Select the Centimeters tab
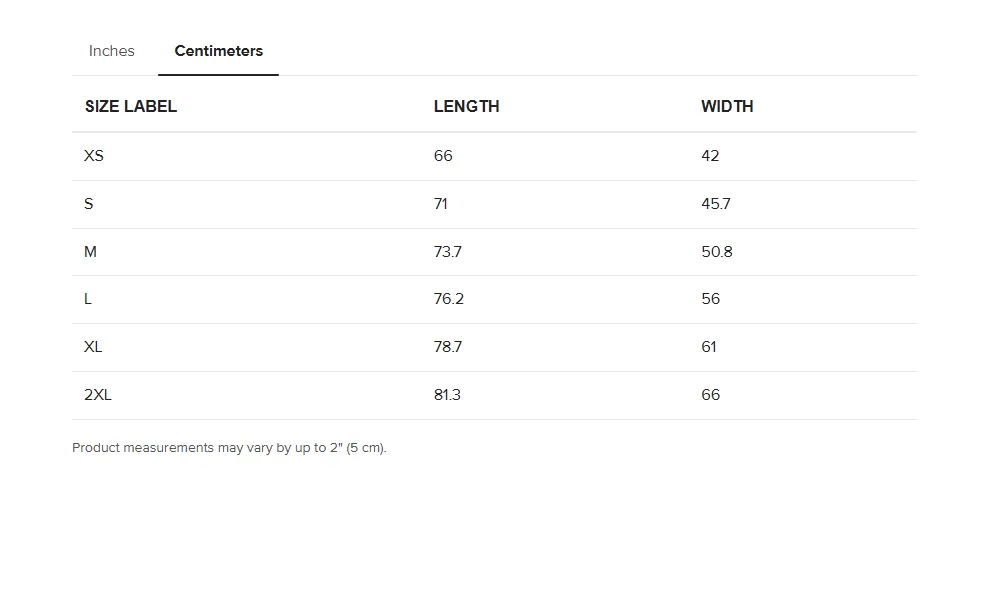This screenshot has height=600, width=1000. coord(218,51)
